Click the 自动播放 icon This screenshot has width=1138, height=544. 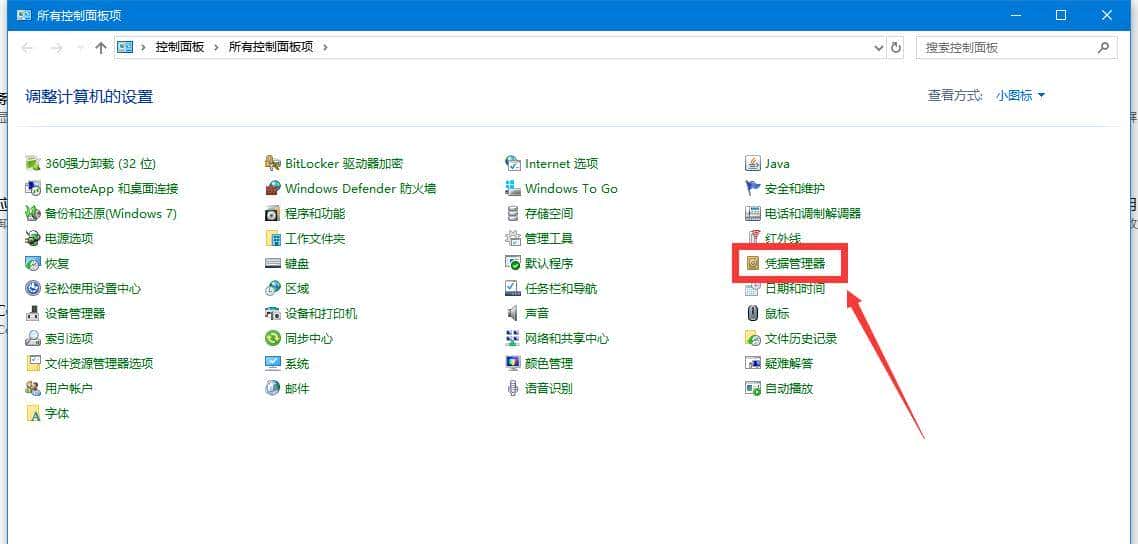[753, 388]
